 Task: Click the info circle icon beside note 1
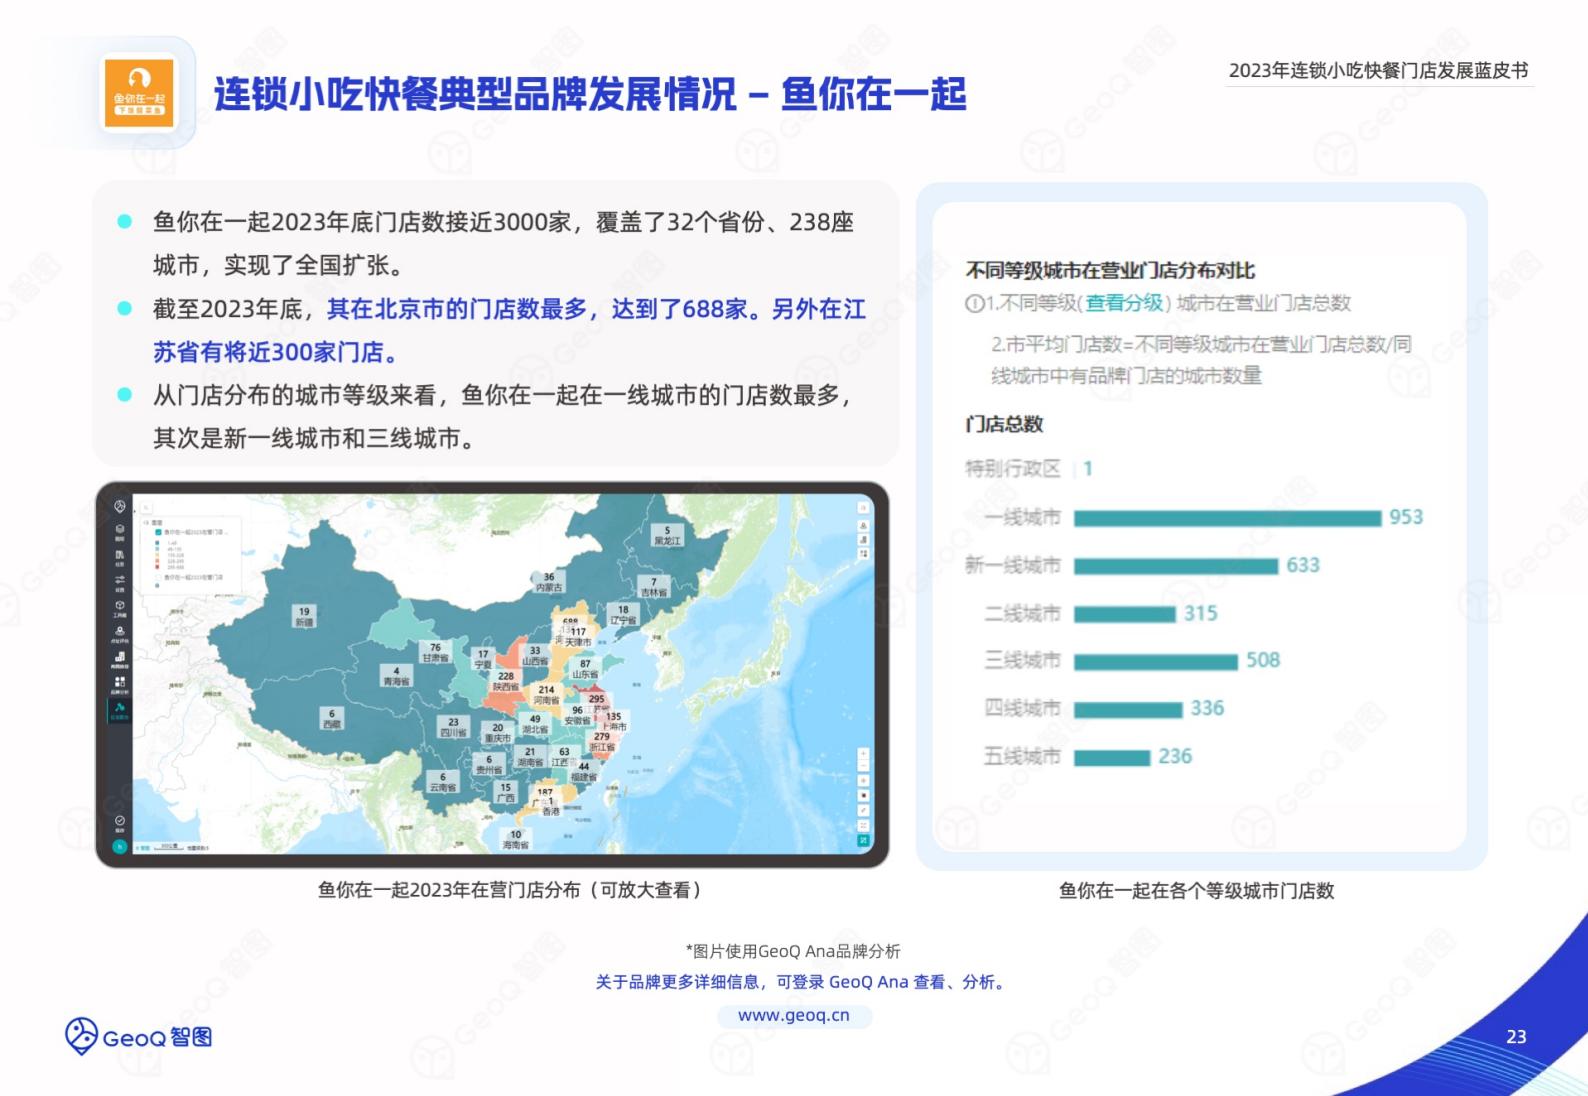(x=974, y=303)
